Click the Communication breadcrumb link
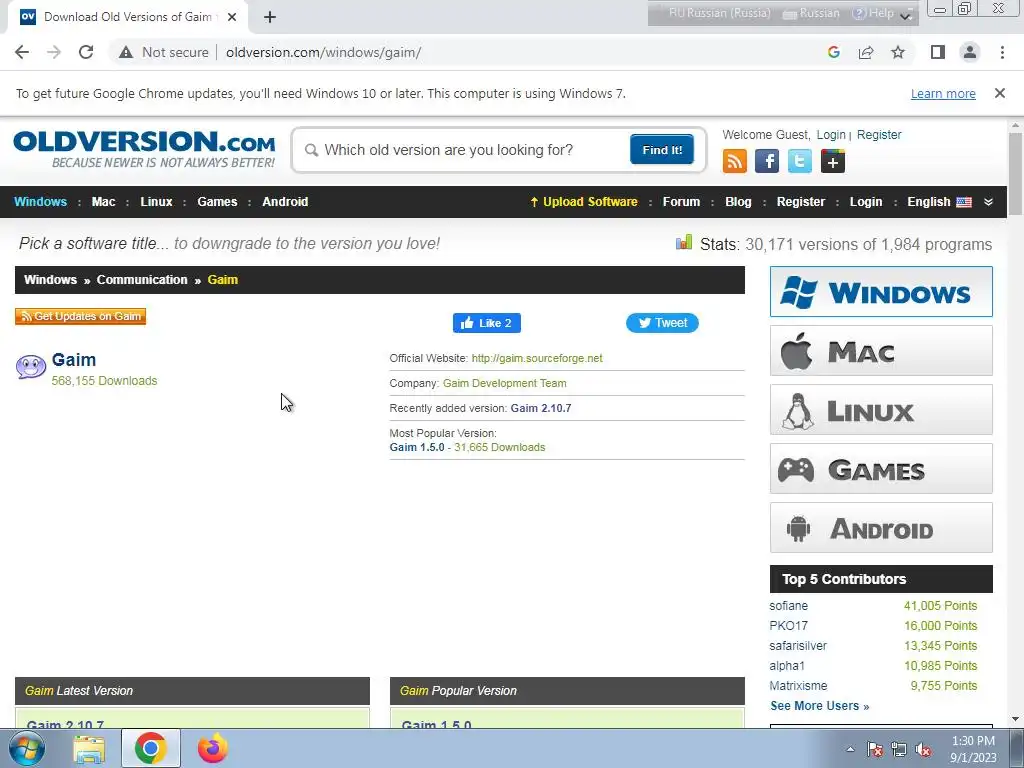The width and height of the screenshot is (1024, 768). pos(142,280)
